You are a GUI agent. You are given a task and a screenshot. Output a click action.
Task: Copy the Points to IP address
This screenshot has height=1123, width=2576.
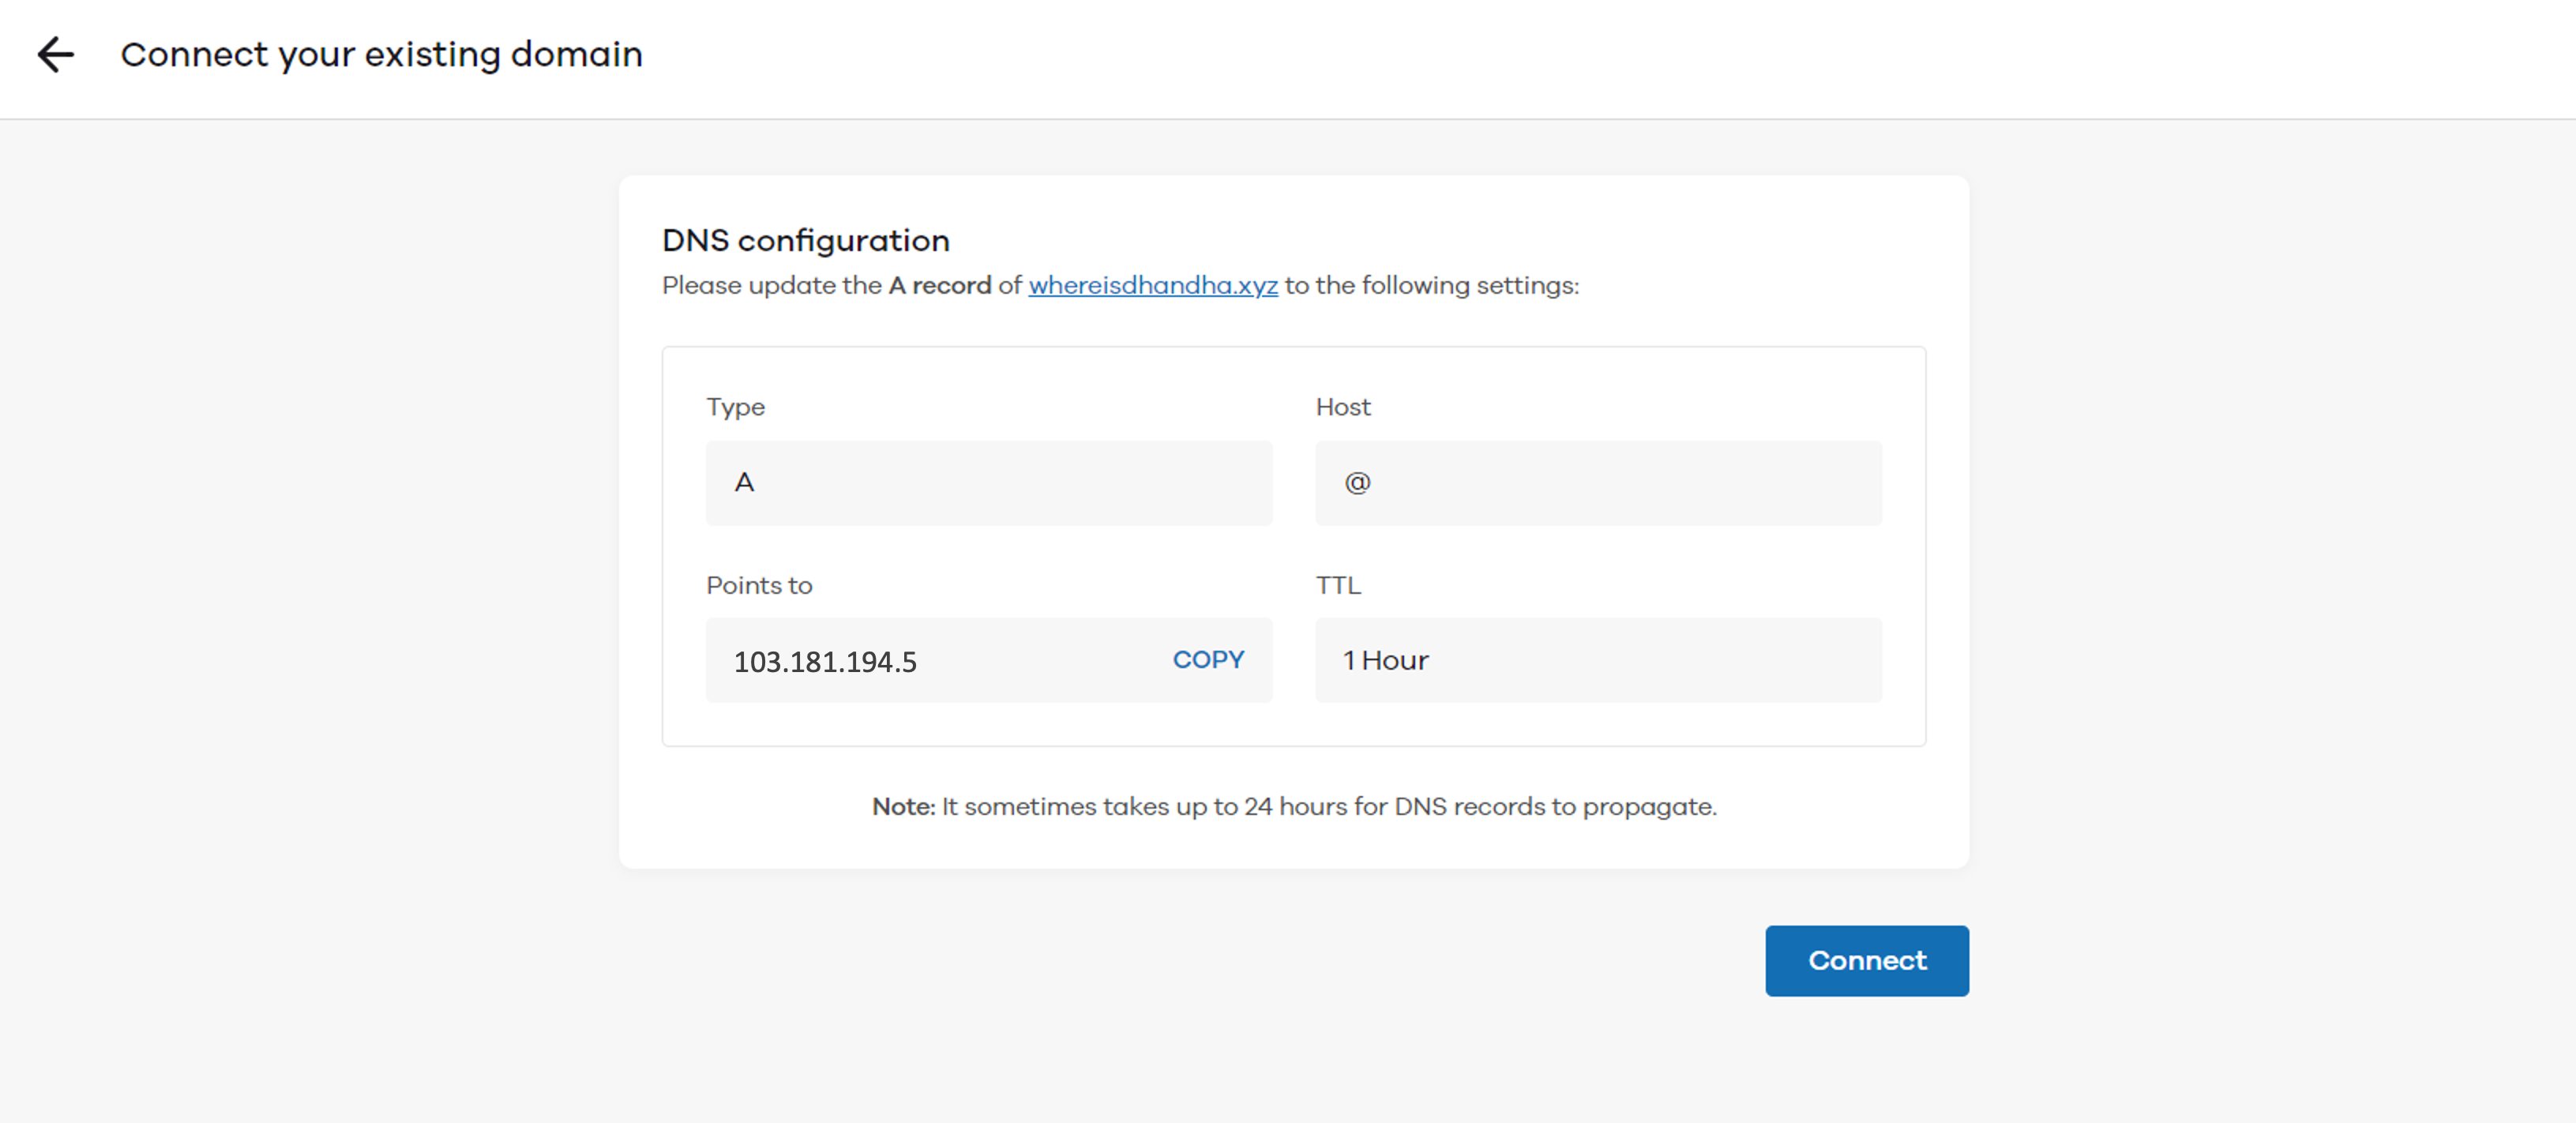click(x=1208, y=660)
